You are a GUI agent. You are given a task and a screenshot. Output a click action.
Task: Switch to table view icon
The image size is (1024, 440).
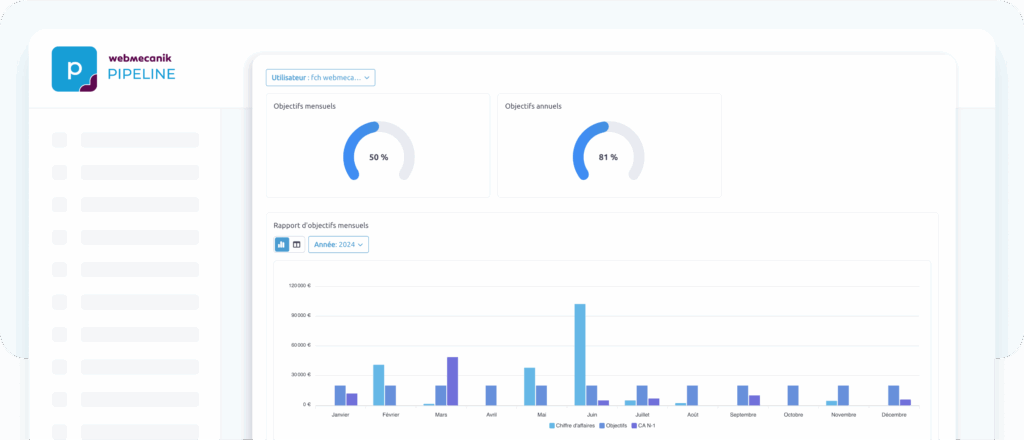tap(296, 244)
